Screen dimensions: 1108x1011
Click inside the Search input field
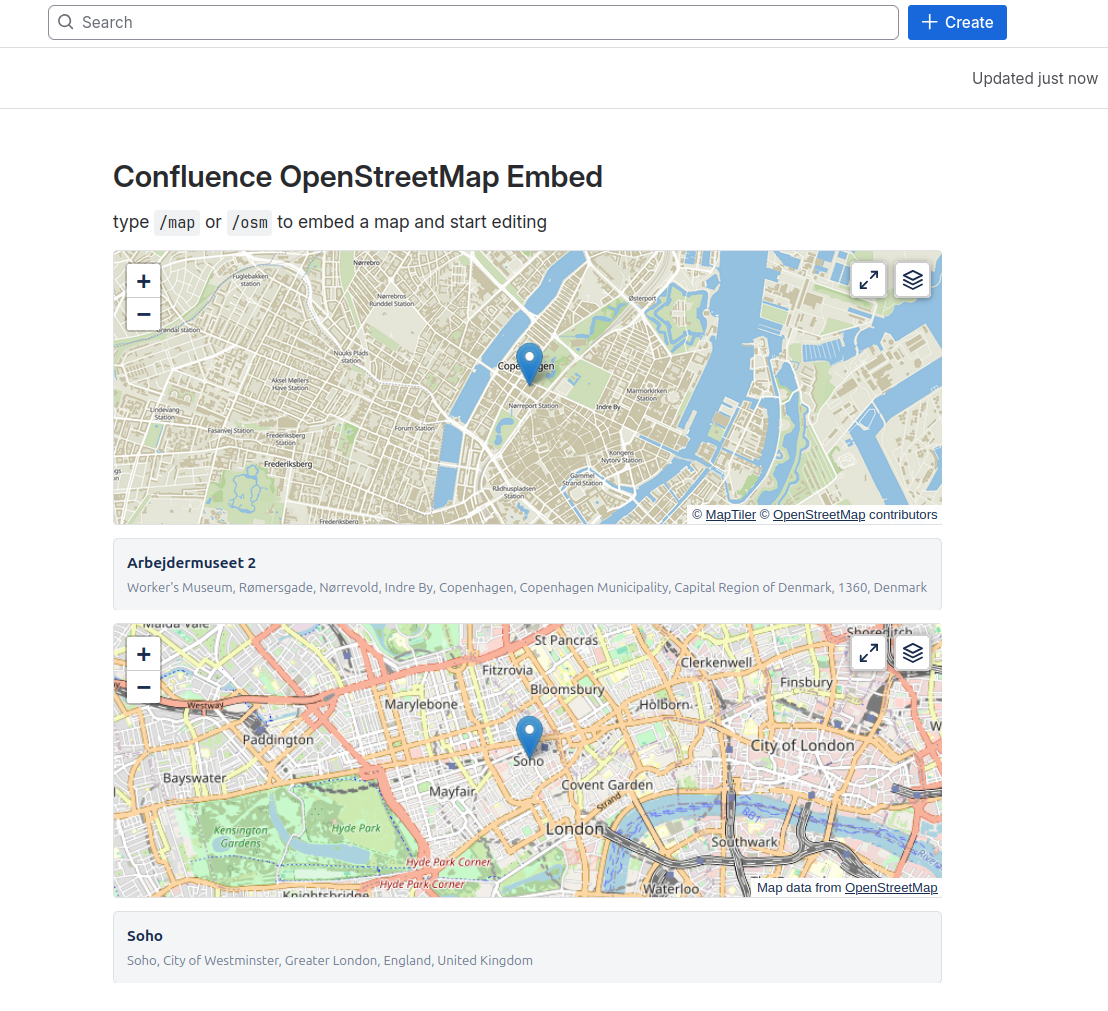point(400,21)
